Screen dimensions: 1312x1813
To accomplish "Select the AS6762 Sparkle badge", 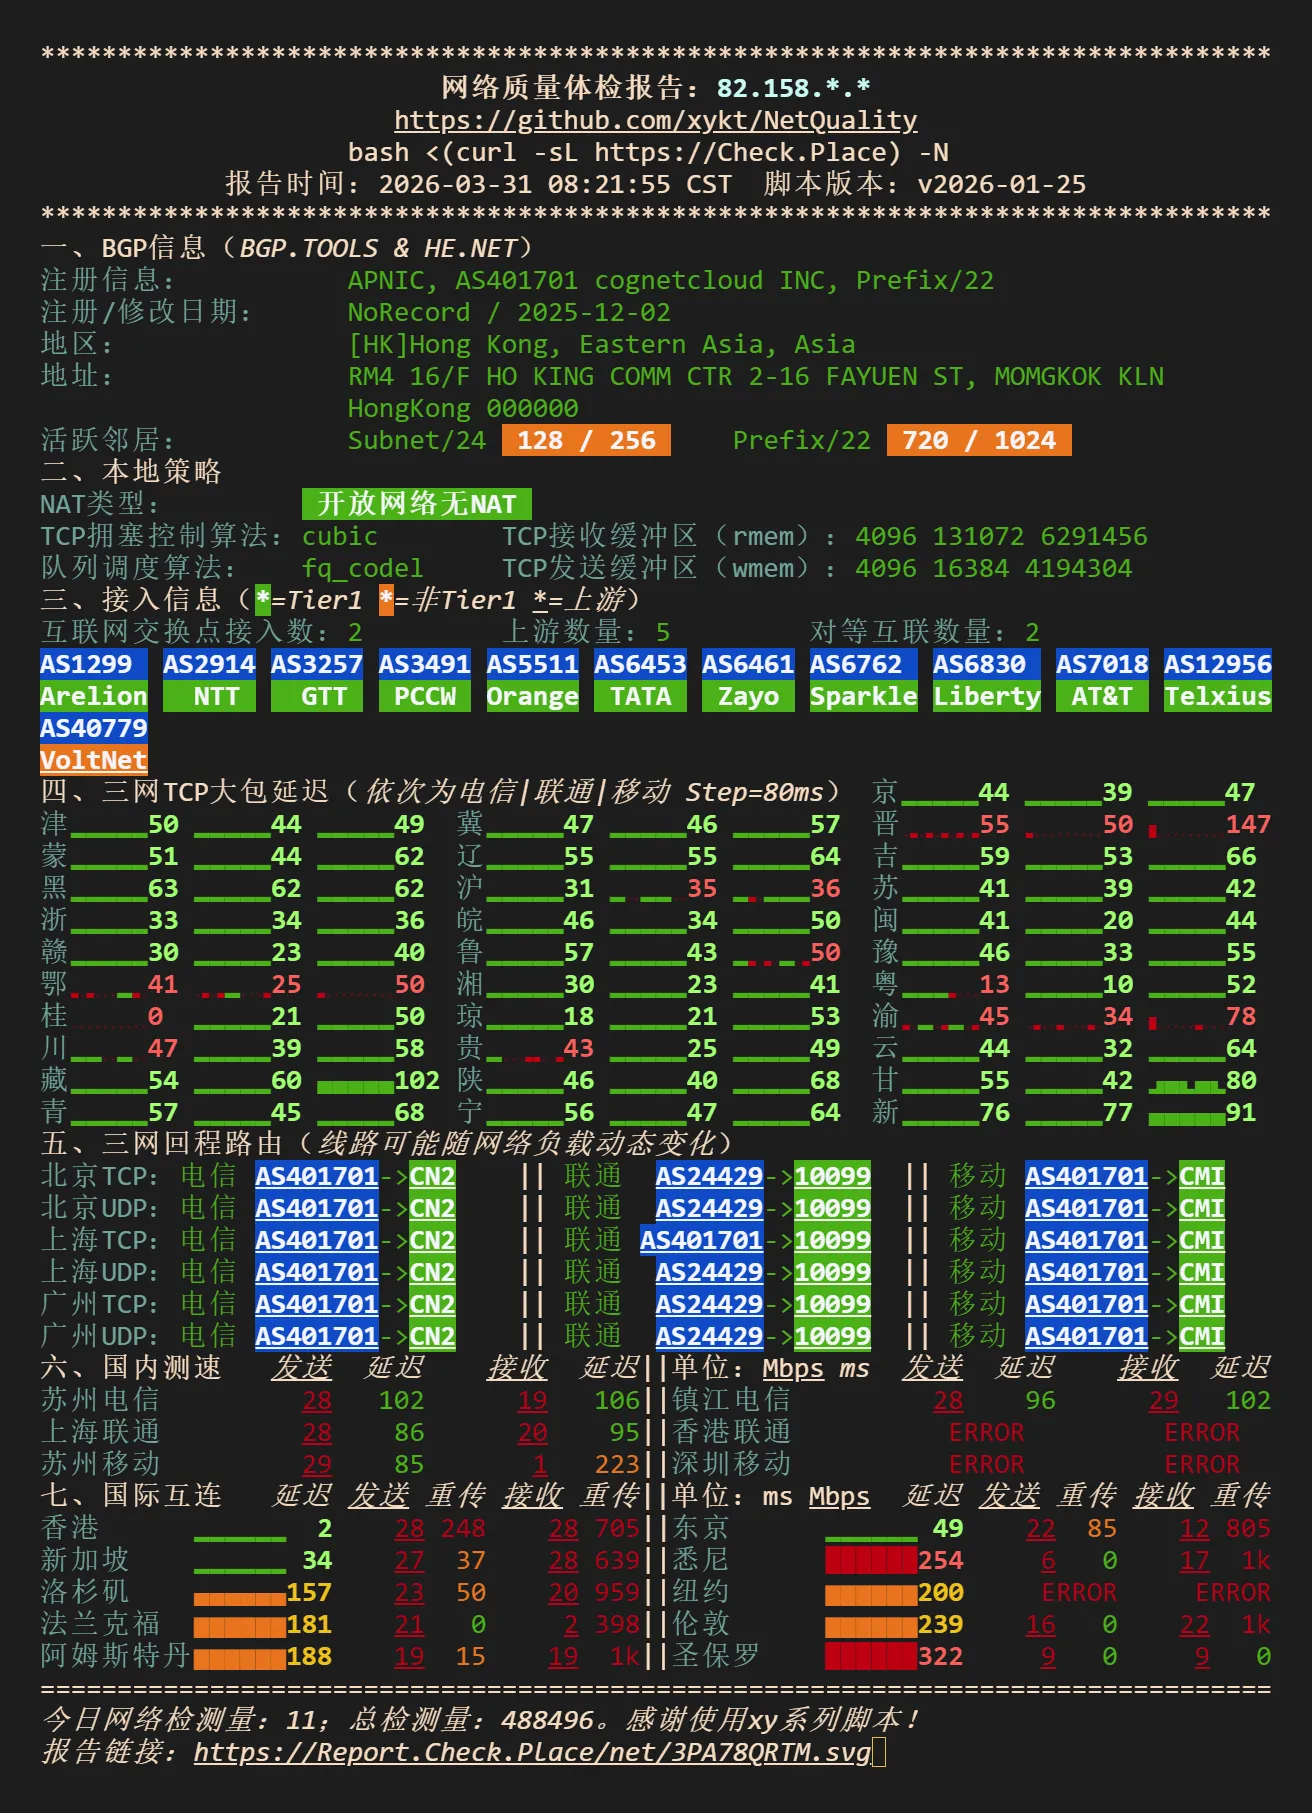I will pyautogui.click(x=863, y=680).
